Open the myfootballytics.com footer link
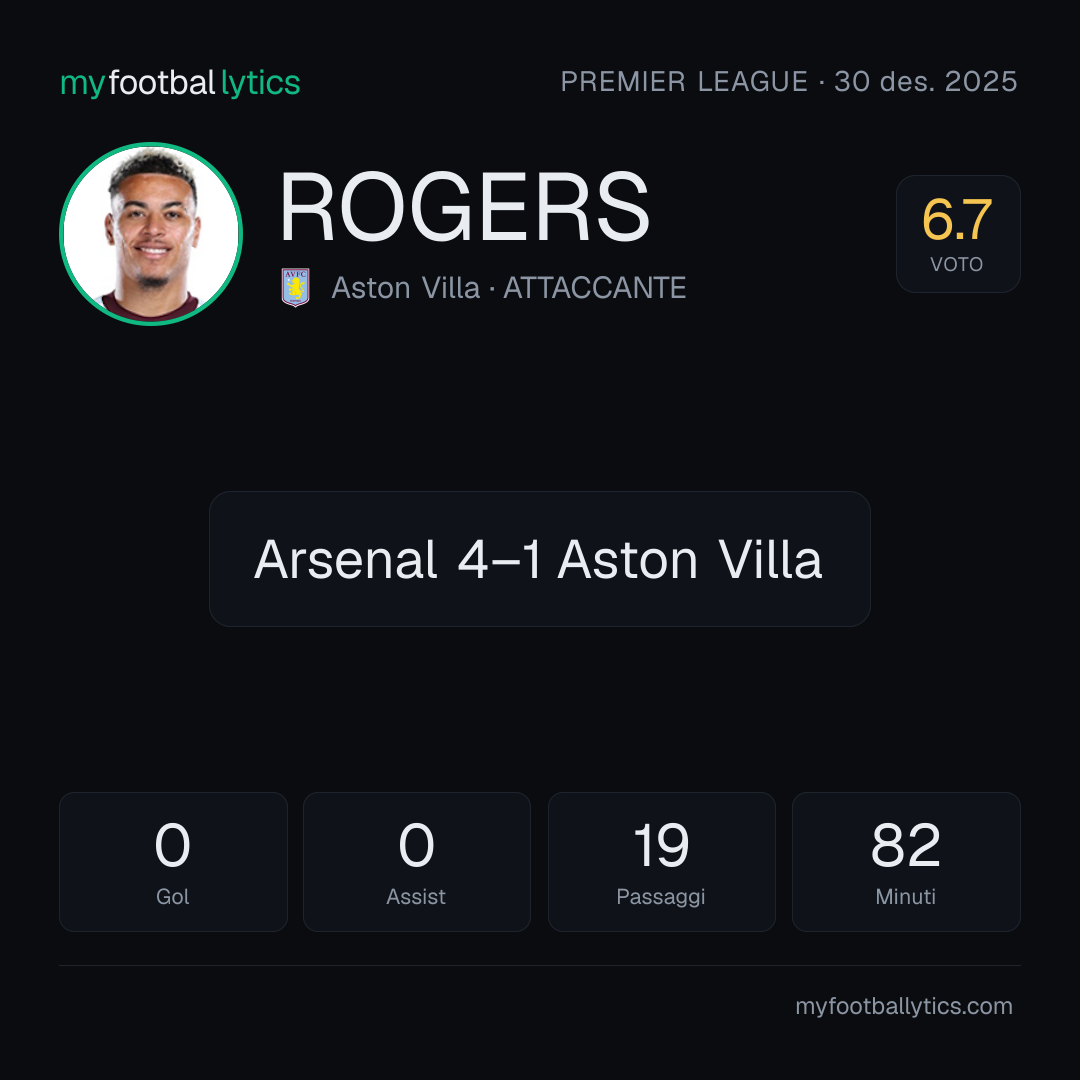The image size is (1080, 1080). pos(904,1006)
